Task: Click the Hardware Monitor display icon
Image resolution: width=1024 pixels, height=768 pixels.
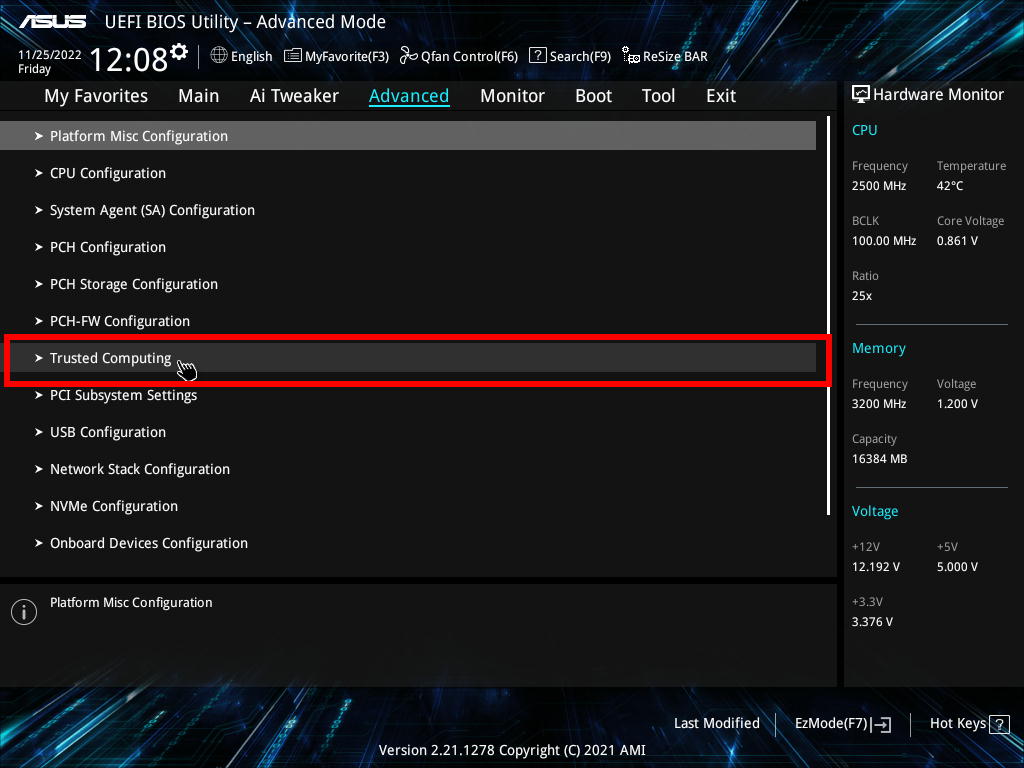Action: [861, 95]
